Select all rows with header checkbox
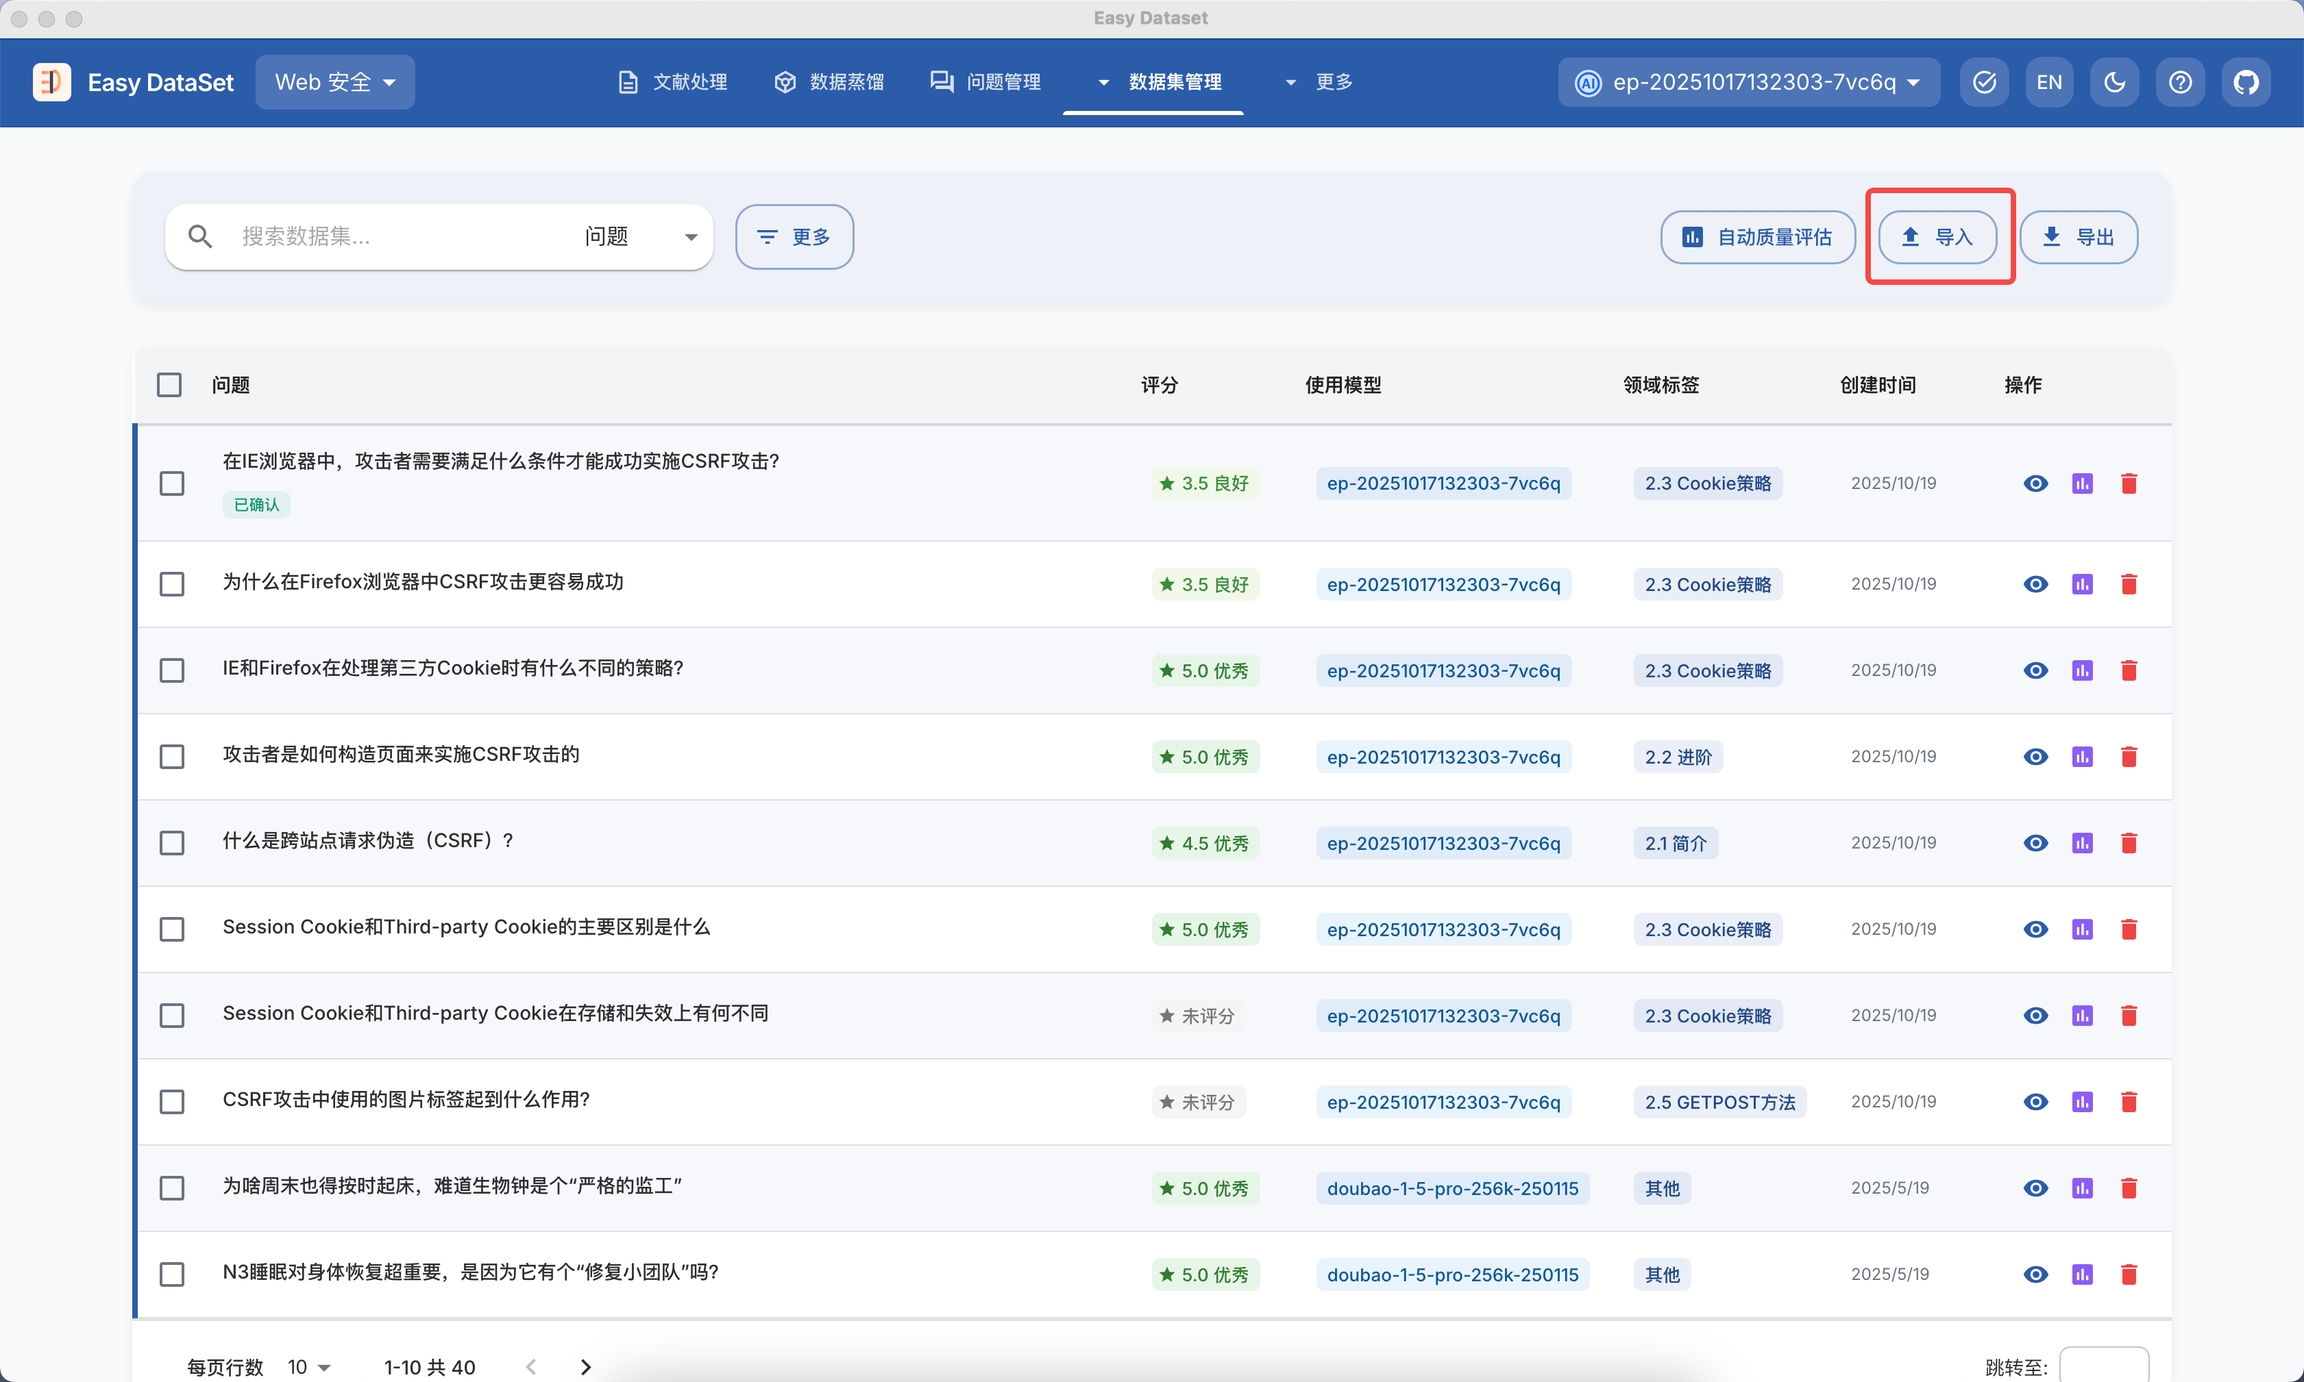 169,385
